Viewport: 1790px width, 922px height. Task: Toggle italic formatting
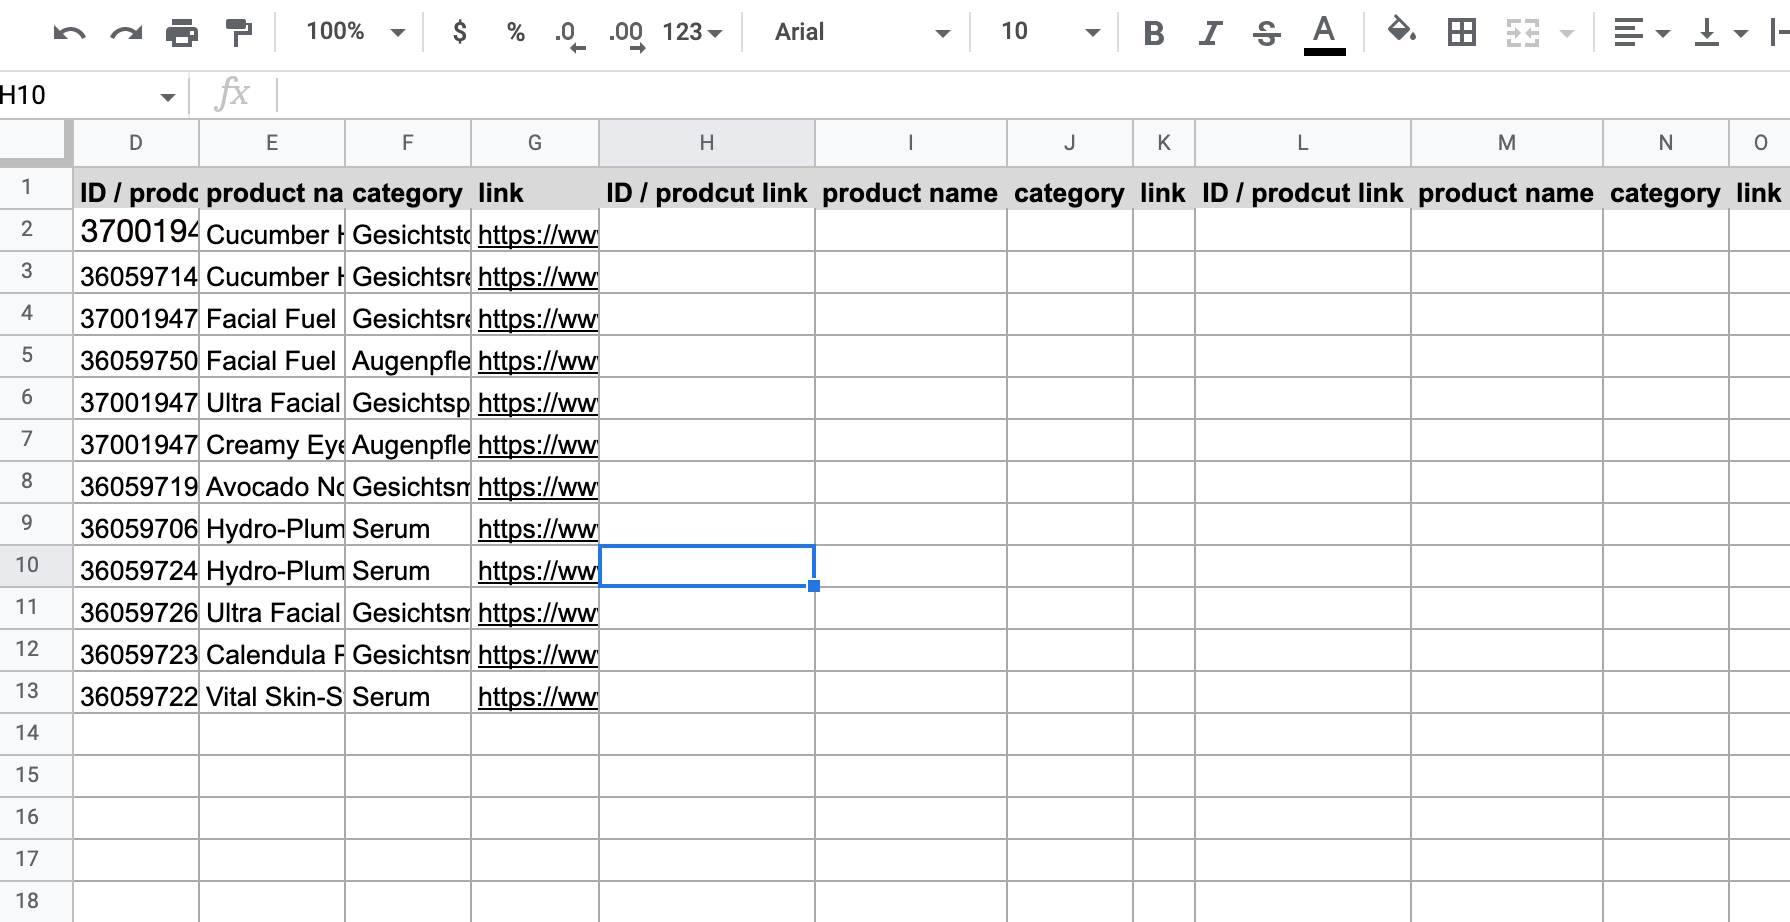pyautogui.click(x=1210, y=33)
